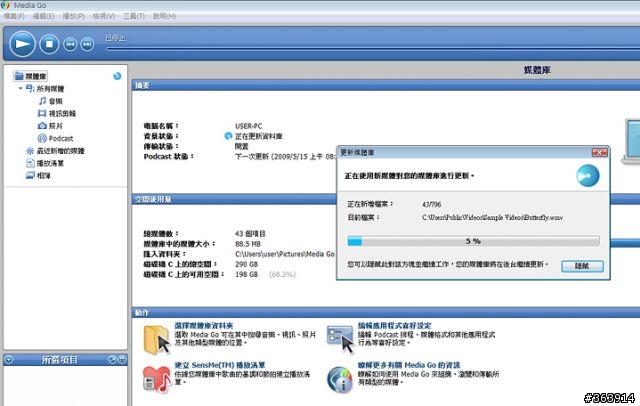
Task: Click the 43/796 file count value
Action: tap(431, 204)
